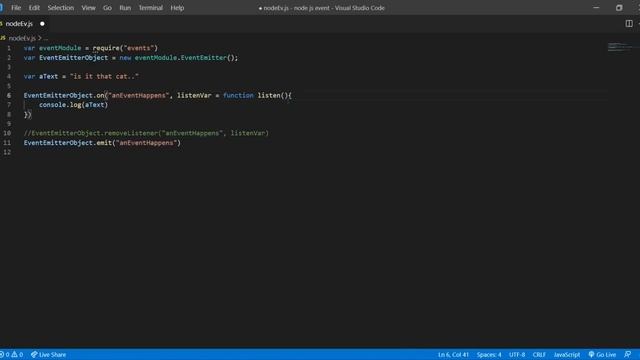Click the listen function name on line 6

pos(269,96)
